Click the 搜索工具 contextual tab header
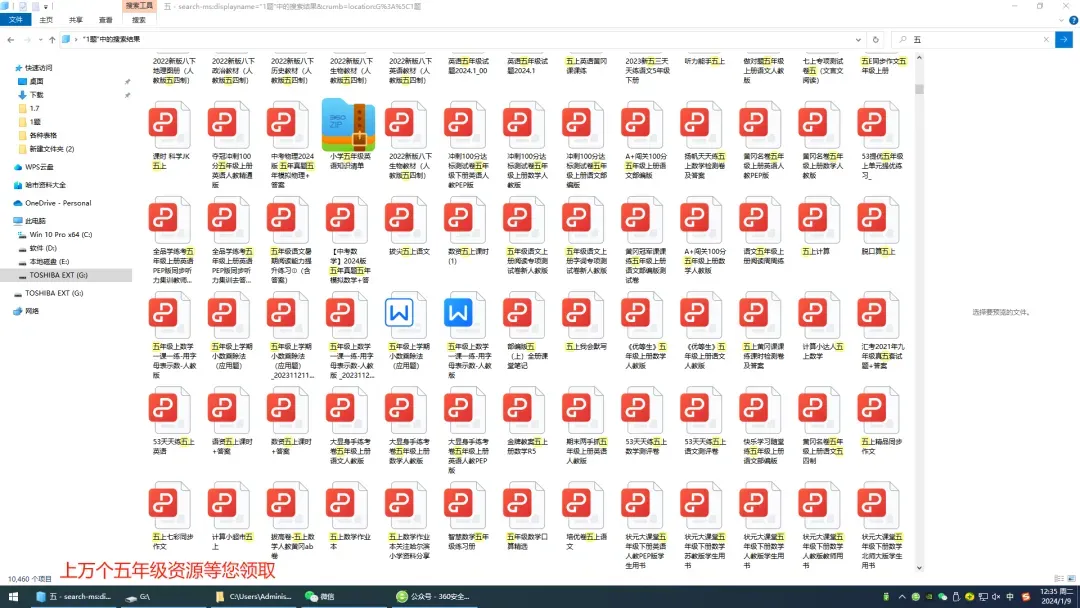Viewport: 1080px width, 608px height. (139, 6)
